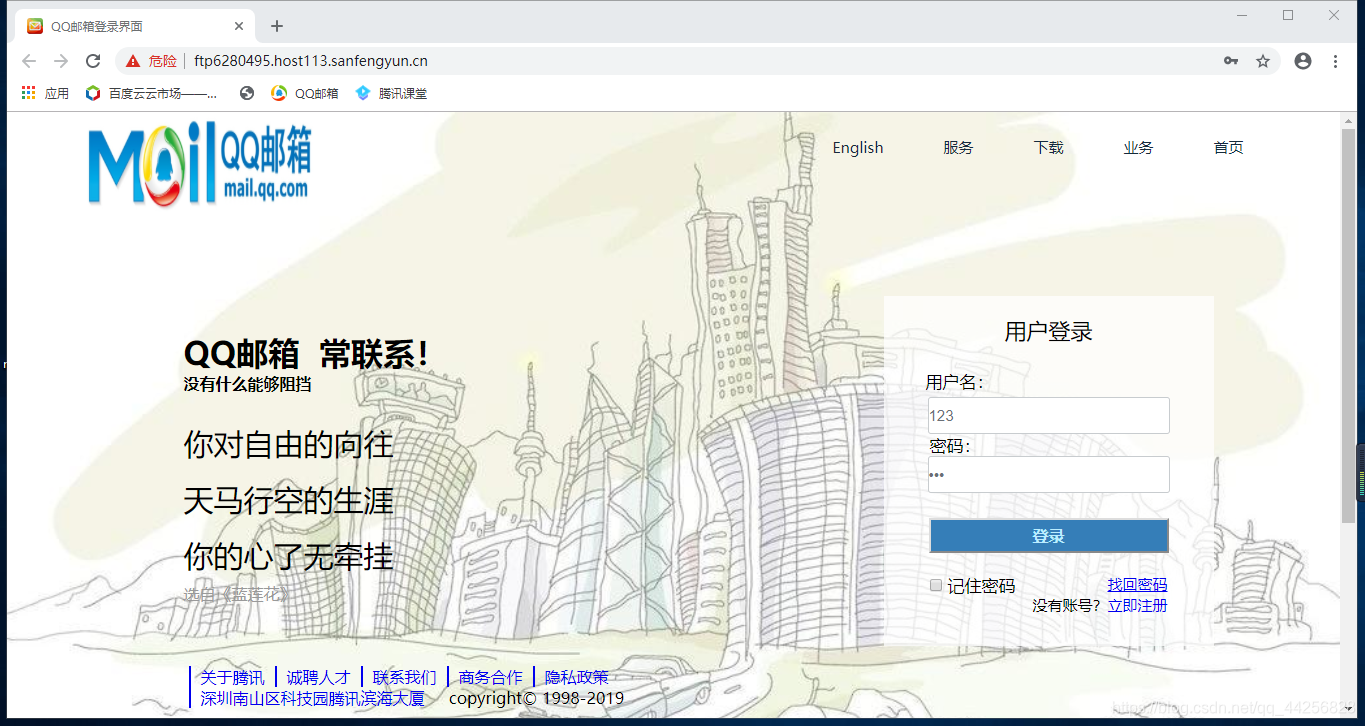
Task: Open the 关于腾讯 footer link
Action: pos(232,678)
